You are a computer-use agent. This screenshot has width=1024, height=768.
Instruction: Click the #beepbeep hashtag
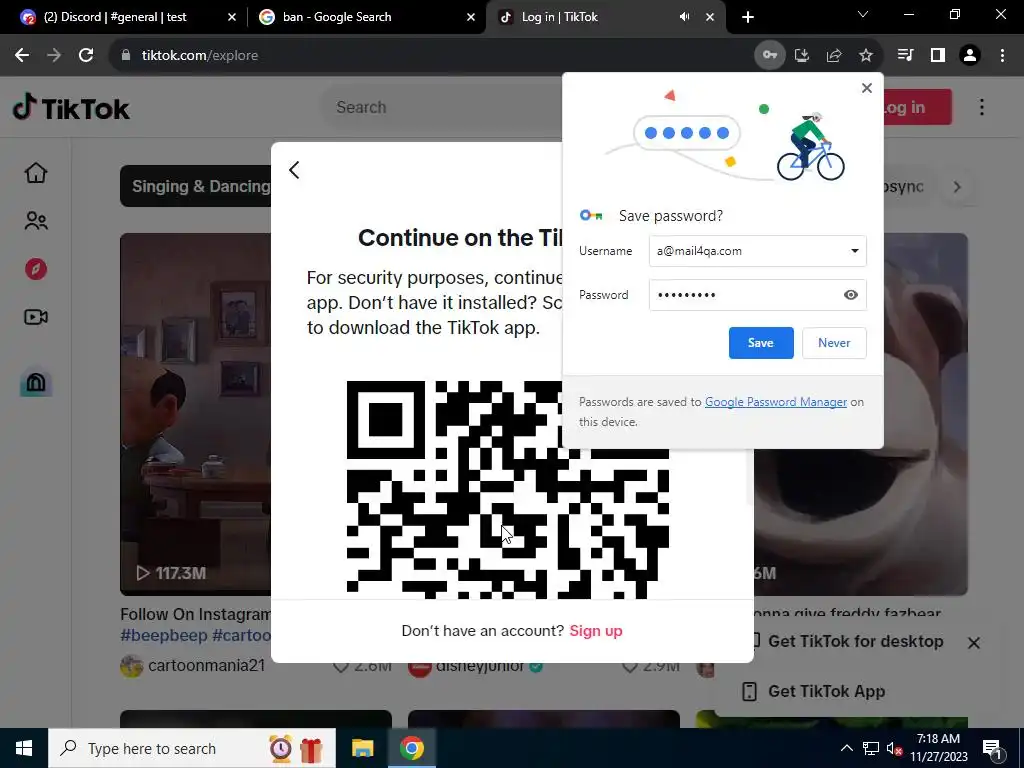[x=163, y=635]
